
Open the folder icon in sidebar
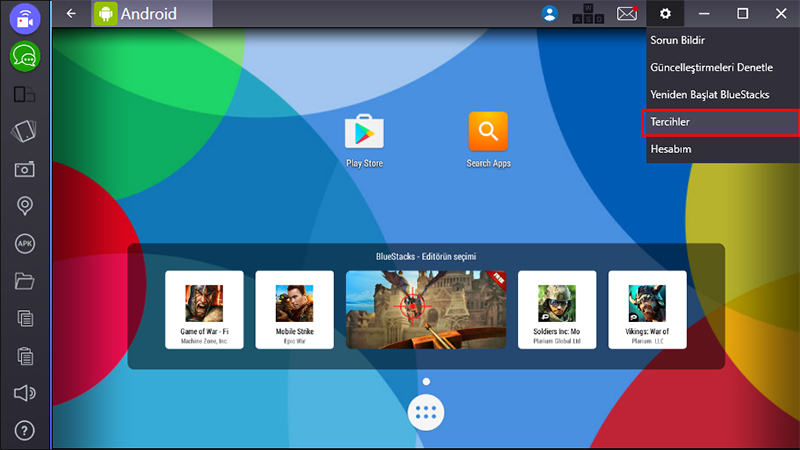point(25,281)
